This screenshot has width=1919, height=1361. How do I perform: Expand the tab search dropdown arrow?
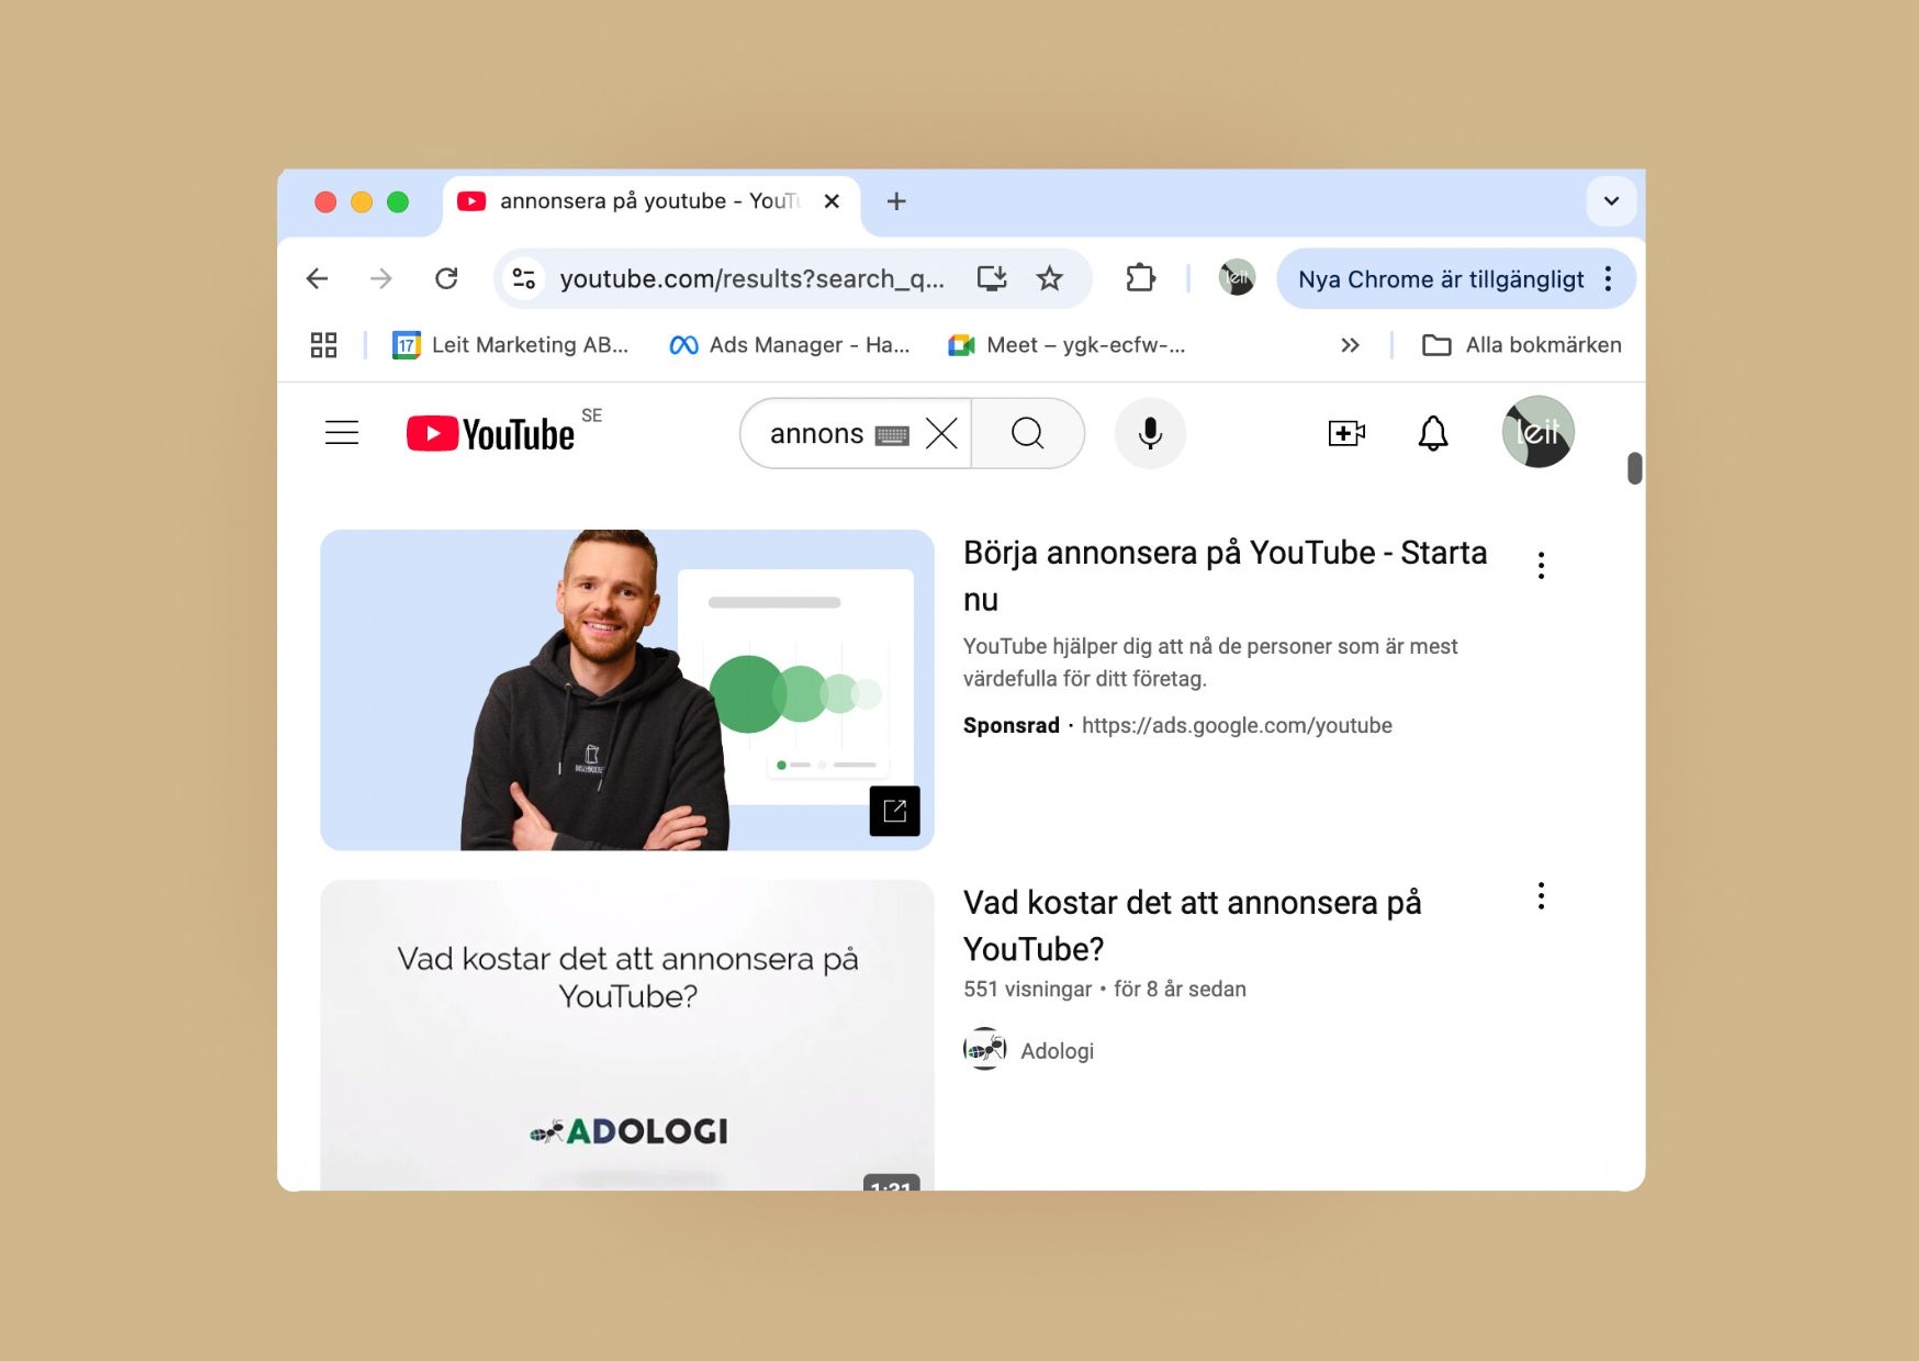tap(1610, 201)
